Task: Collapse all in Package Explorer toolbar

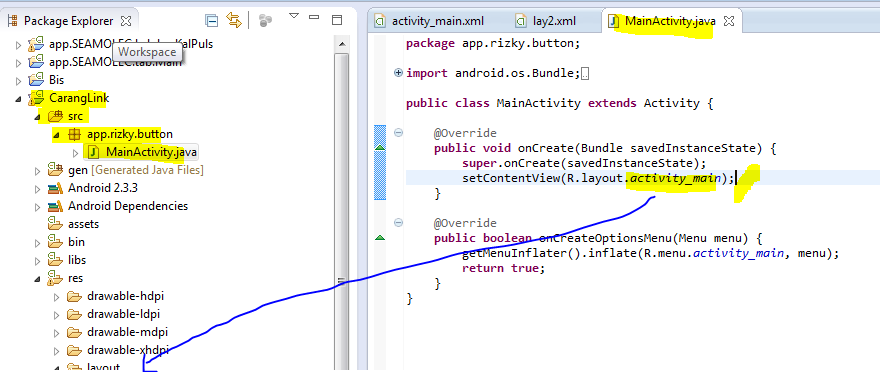Action: point(212,21)
